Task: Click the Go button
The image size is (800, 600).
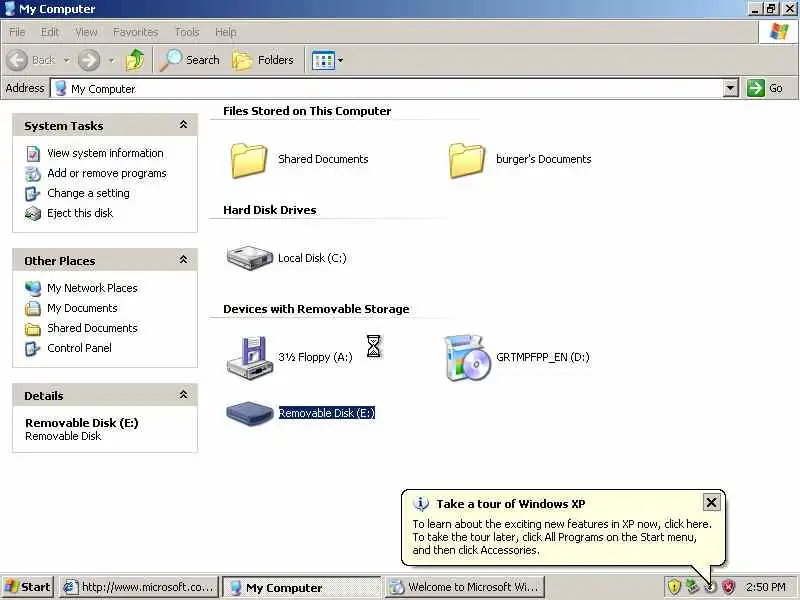Action: [x=765, y=88]
